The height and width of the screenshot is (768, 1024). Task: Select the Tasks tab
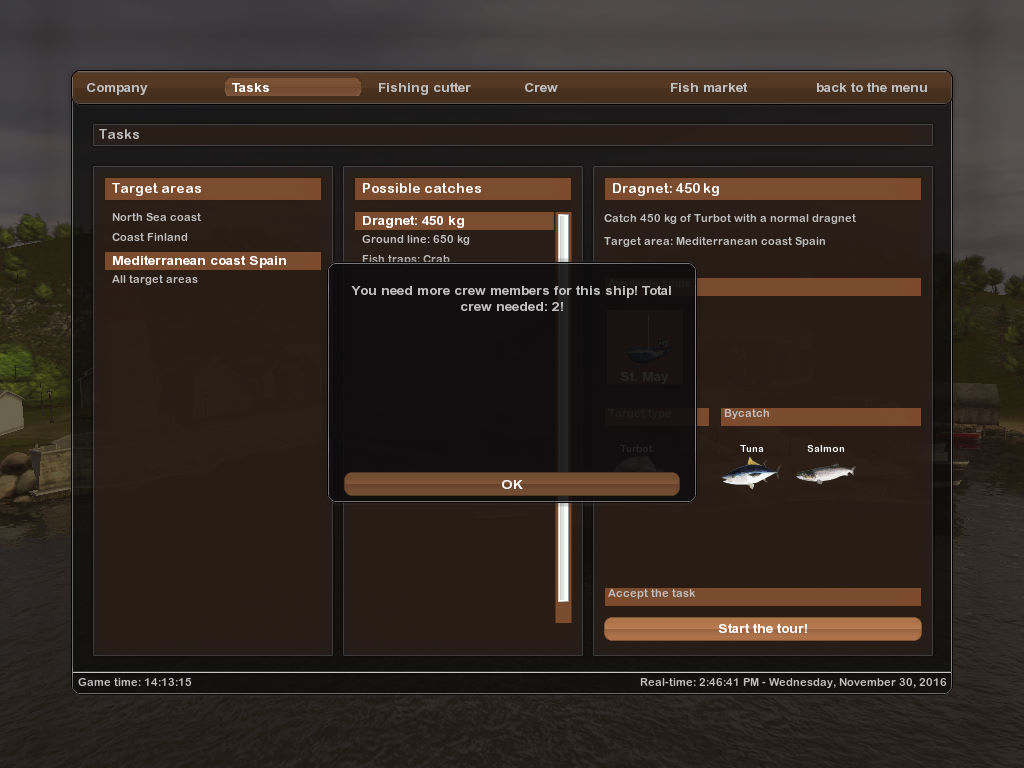tap(293, 88)
